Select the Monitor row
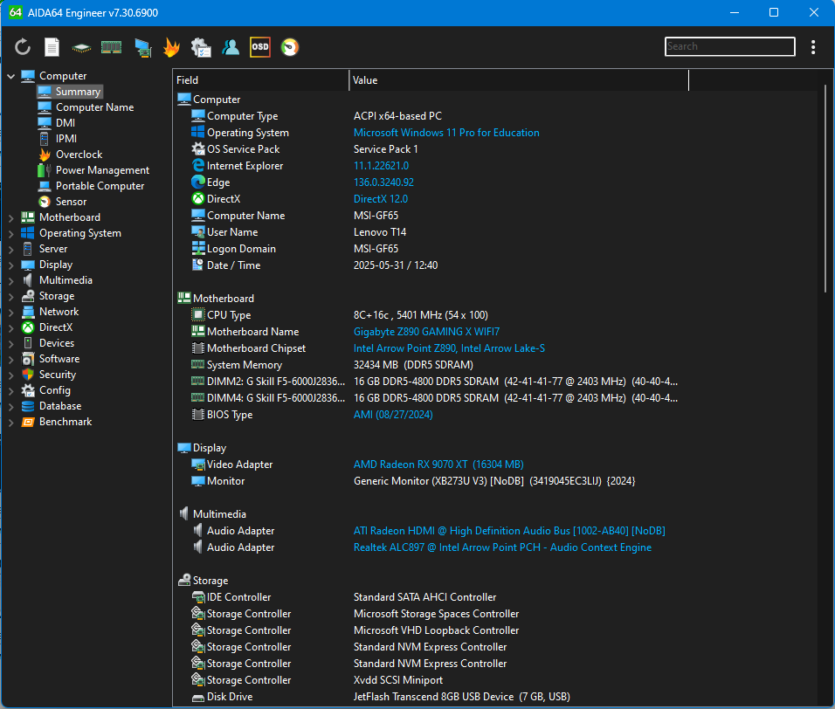This screenshot has width=835, height=709. tap(431, 481)
